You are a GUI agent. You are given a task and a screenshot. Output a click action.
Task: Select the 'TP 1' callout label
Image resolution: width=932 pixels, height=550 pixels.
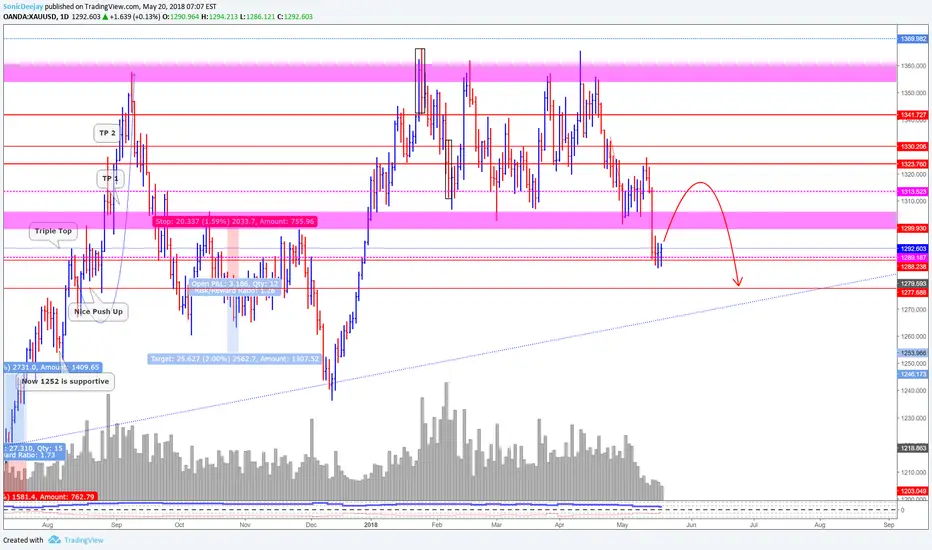pyautogui.click(x=111, y=178)
